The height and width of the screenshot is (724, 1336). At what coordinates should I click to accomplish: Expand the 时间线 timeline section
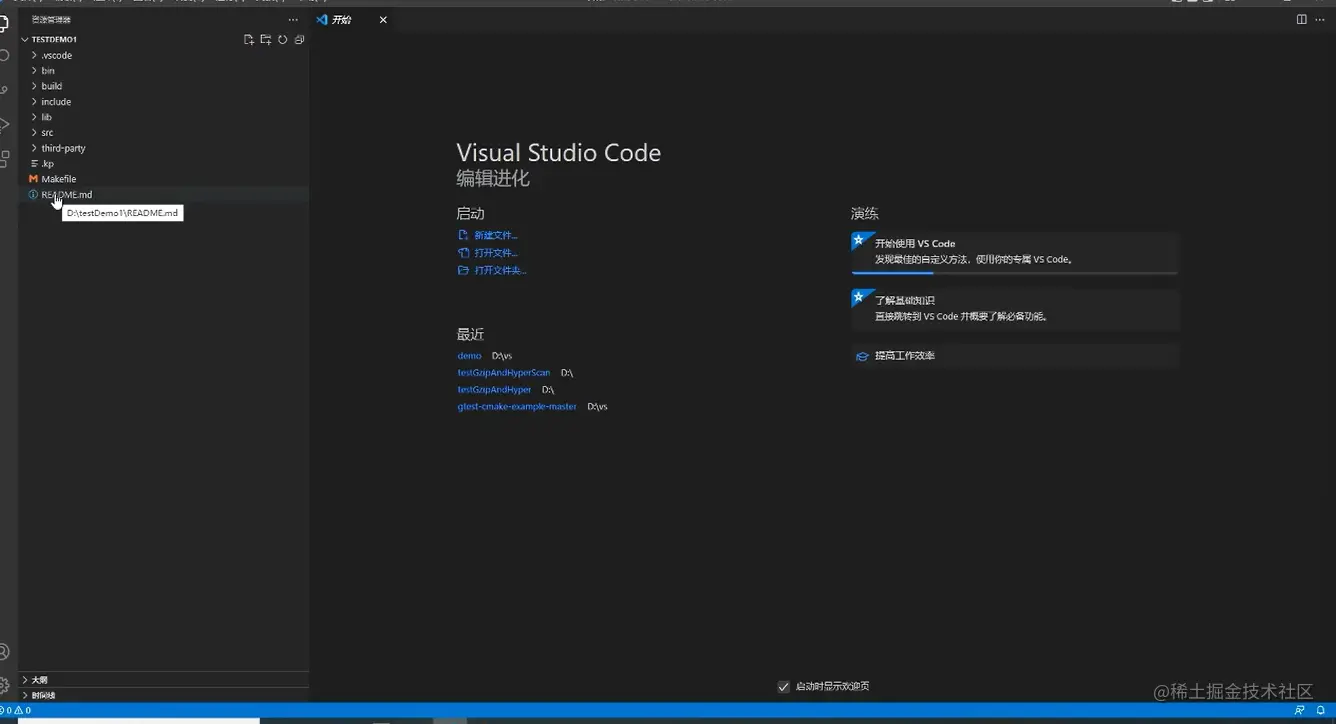[164, 695]
